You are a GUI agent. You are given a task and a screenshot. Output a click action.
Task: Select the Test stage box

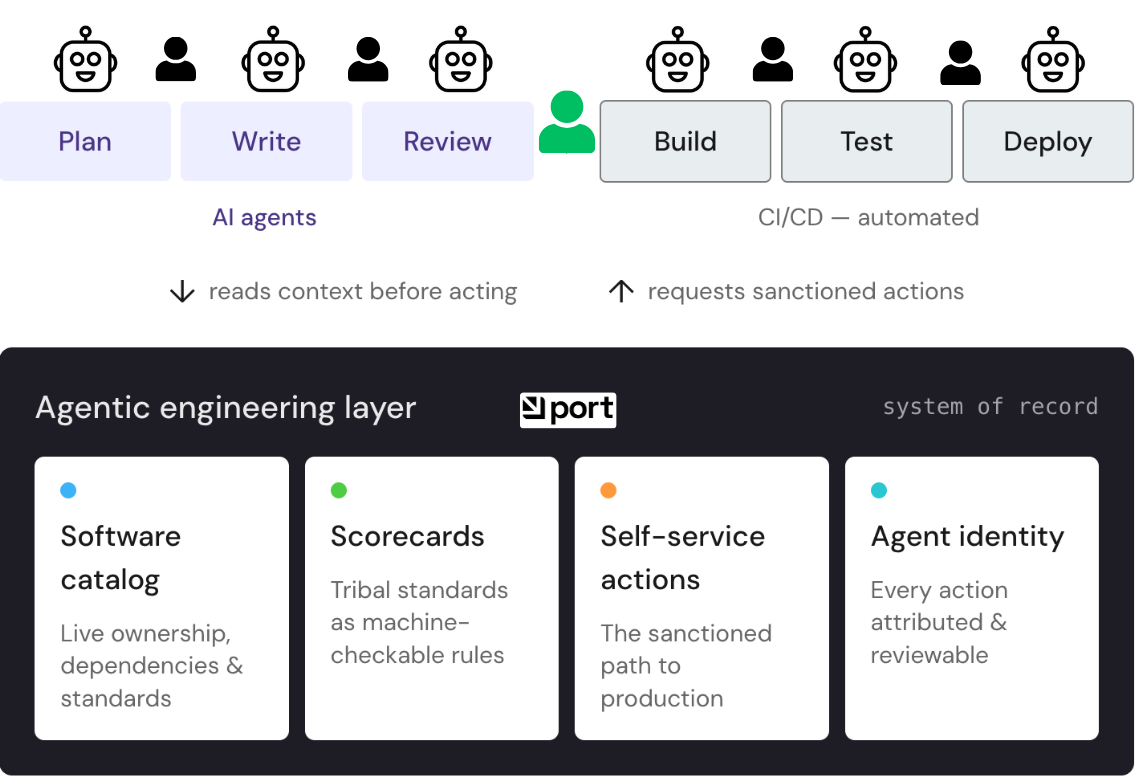[x=866, y=141]
